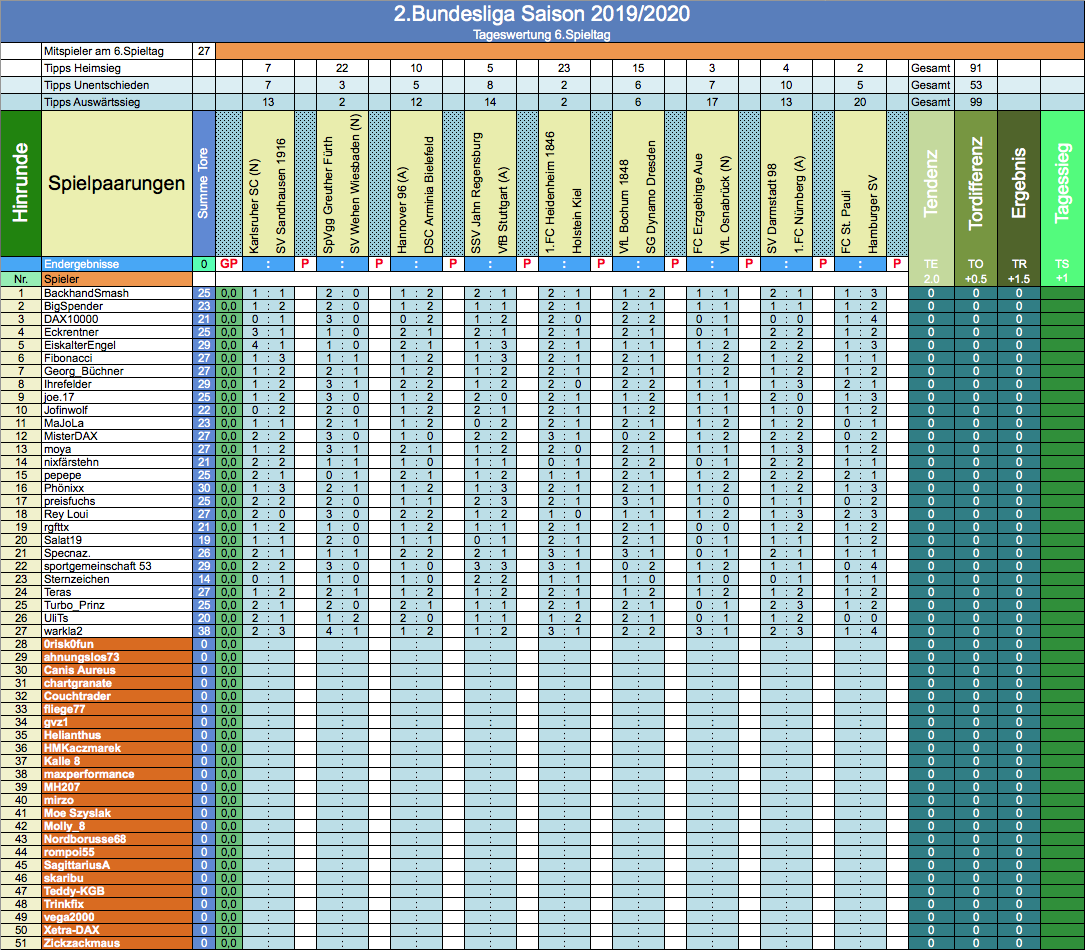Select player 'Jofinwolf'
Screen dimensions: 1085x950
point(117,410)
